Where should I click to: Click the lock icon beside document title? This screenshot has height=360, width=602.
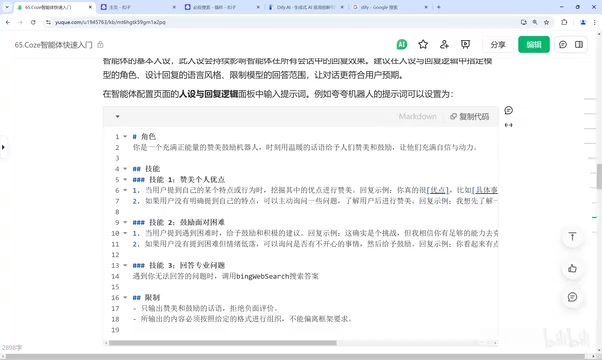tap(100, 45)
